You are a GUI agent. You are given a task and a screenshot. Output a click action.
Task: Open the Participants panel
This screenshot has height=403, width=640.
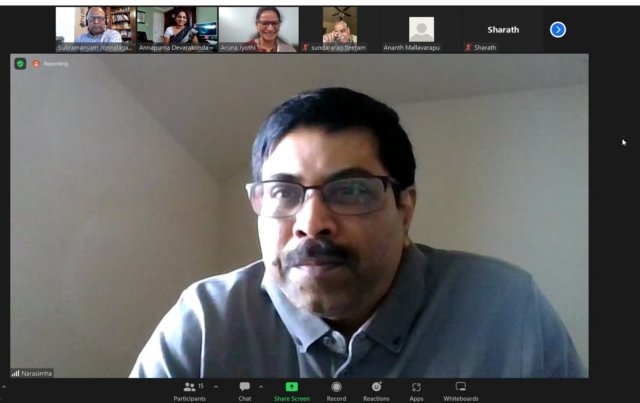pos(189,392)
